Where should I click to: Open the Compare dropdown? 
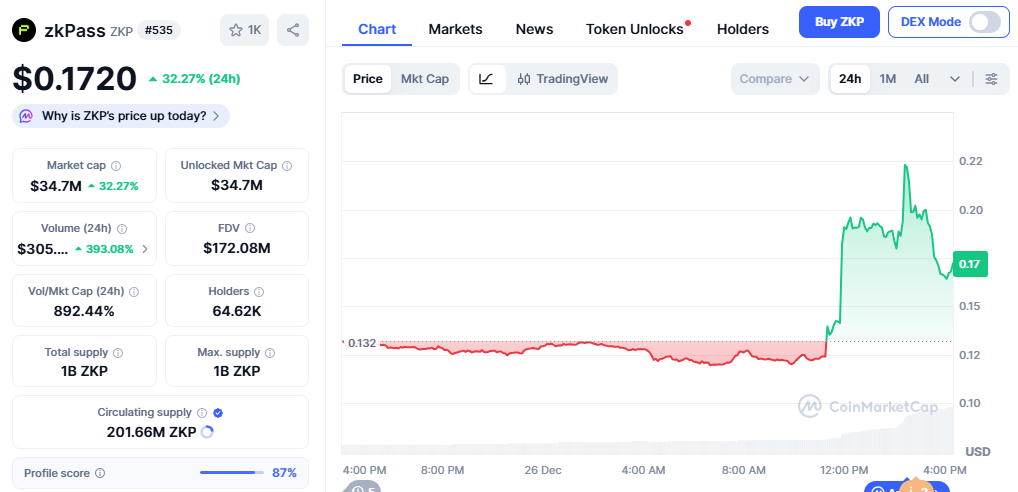(x=775, y=79)
